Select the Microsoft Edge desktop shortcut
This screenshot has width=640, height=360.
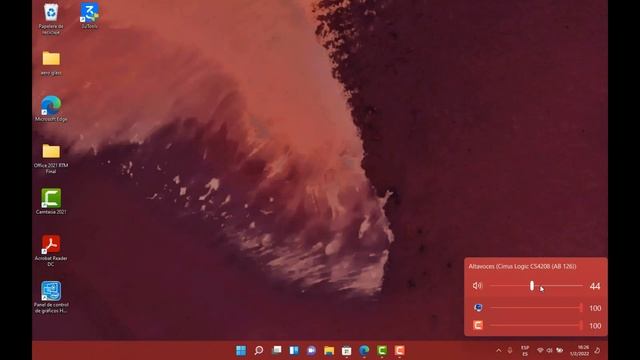tap(51, 109)
